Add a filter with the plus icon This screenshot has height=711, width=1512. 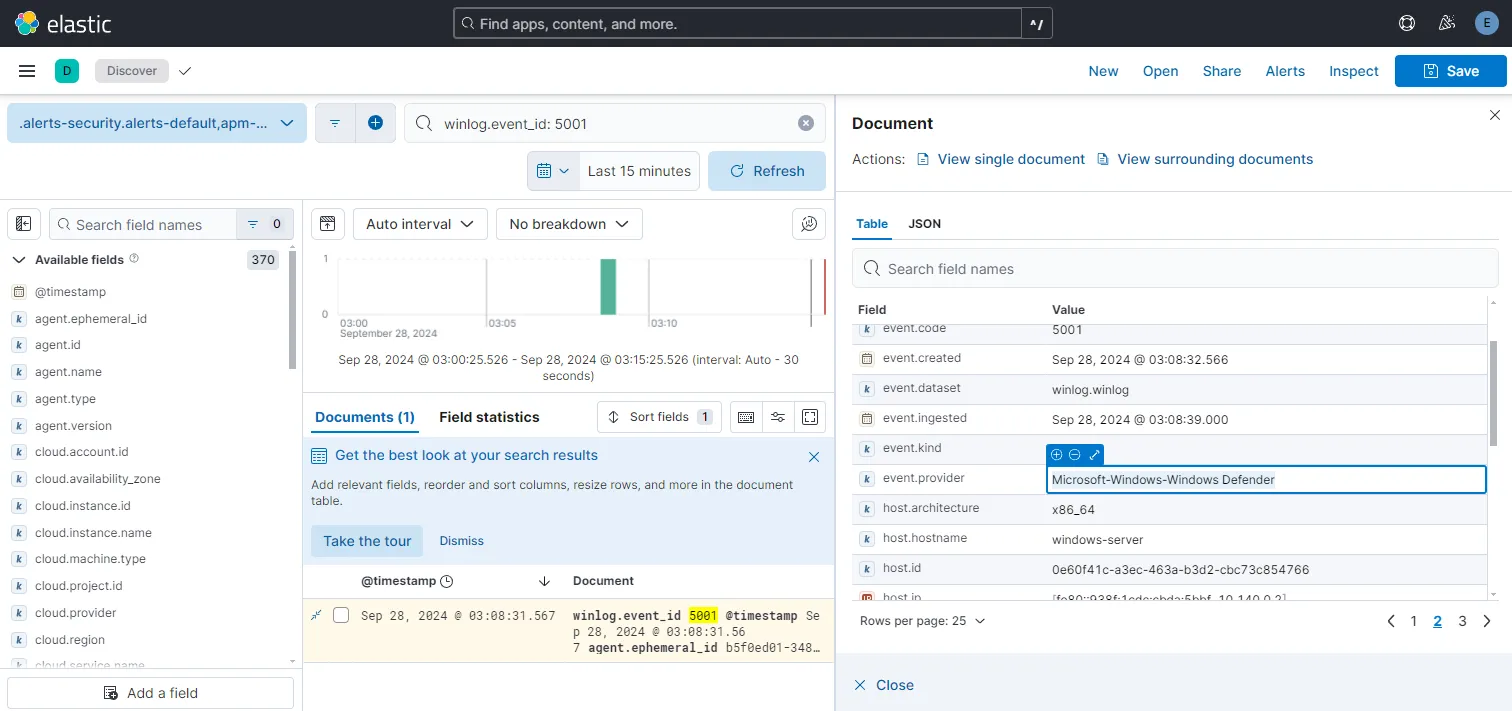point(375,123)
